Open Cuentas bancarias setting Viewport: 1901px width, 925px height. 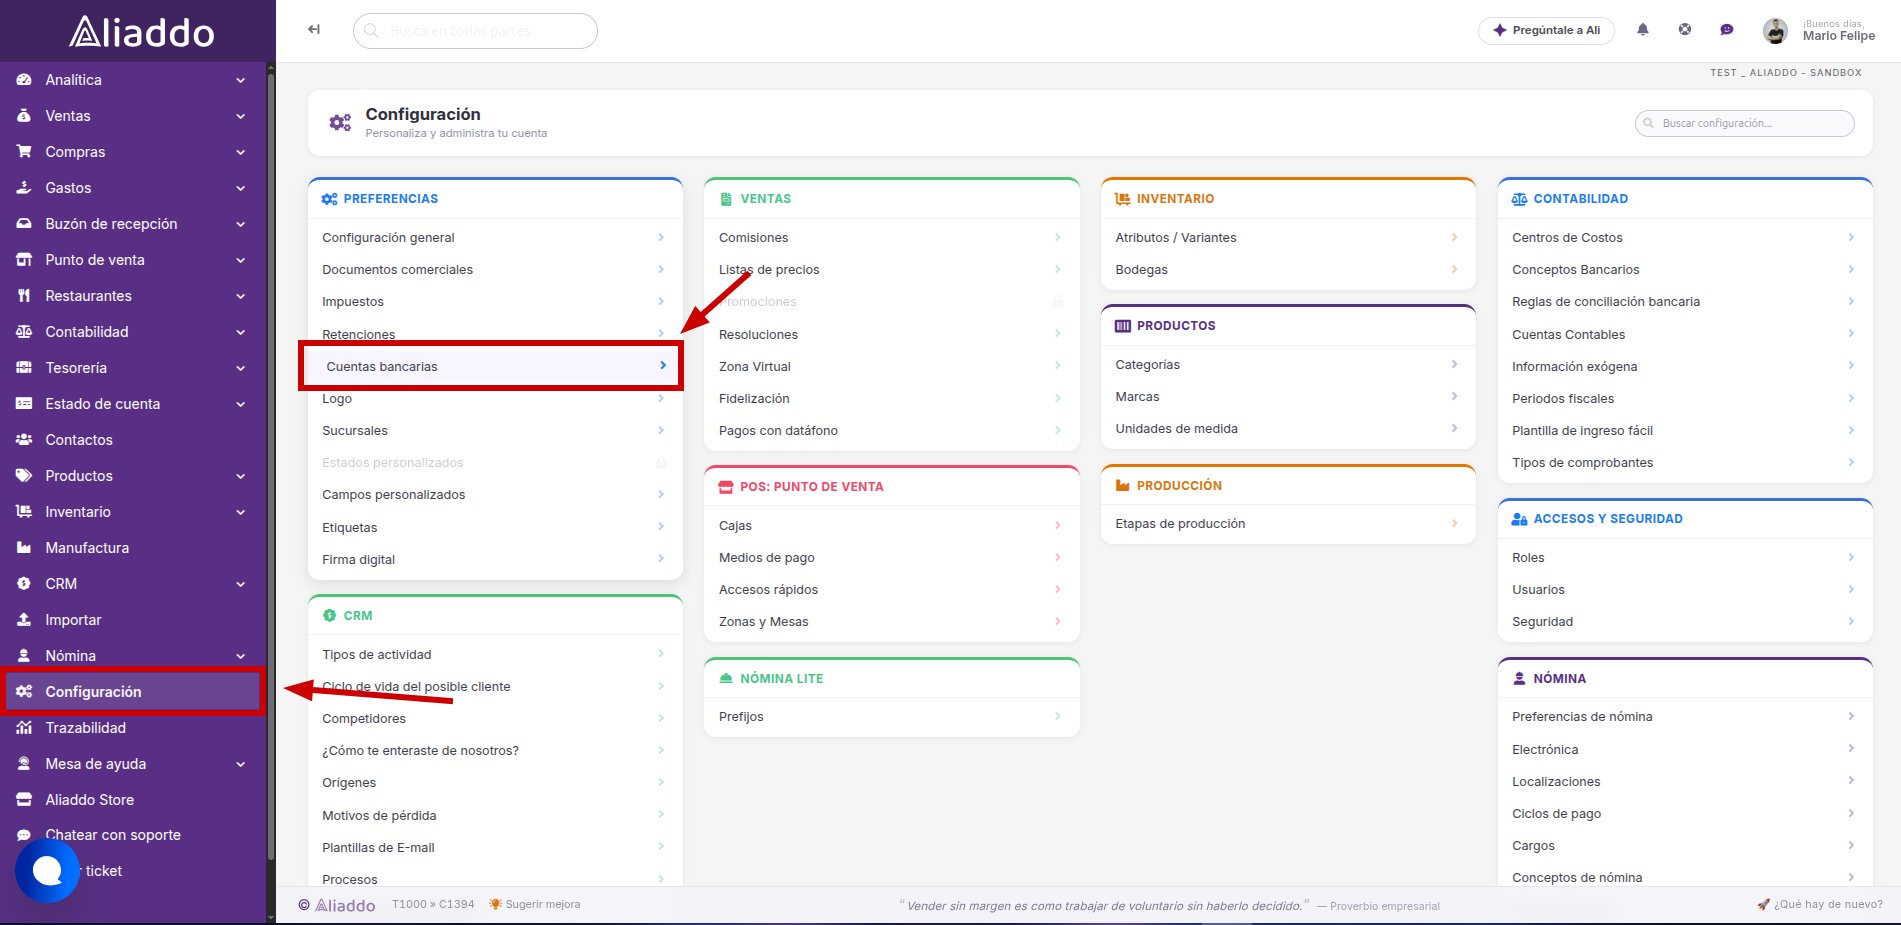point(491,366)
